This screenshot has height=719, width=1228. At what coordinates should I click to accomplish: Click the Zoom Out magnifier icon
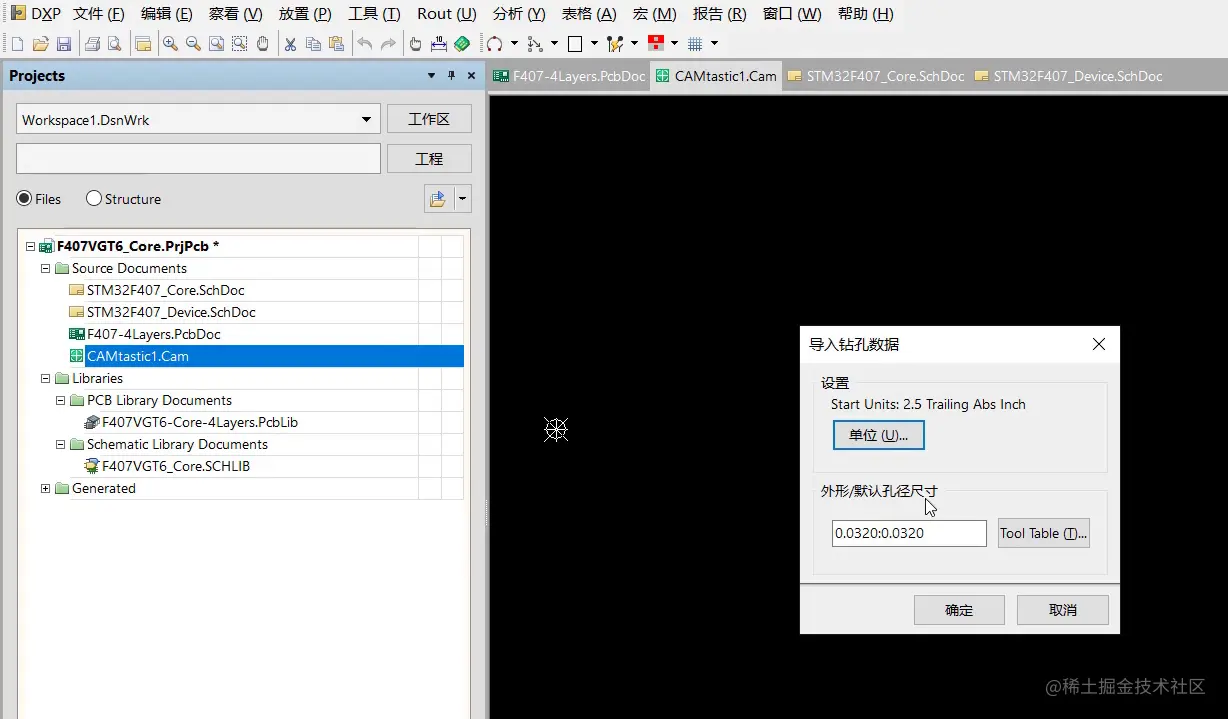point(193,44)
